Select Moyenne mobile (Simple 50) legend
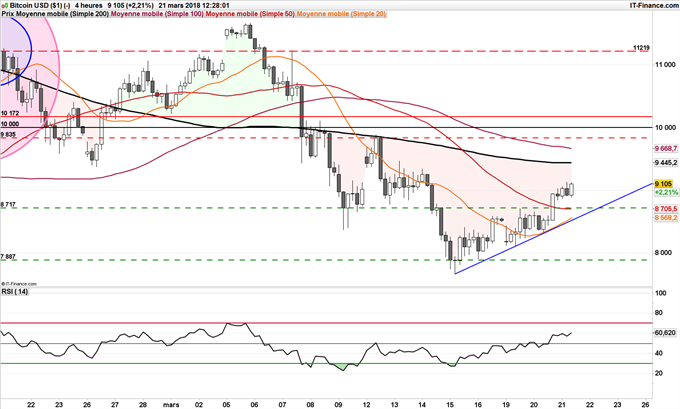This screenshot has height=409, width=680. pos(250,14)
